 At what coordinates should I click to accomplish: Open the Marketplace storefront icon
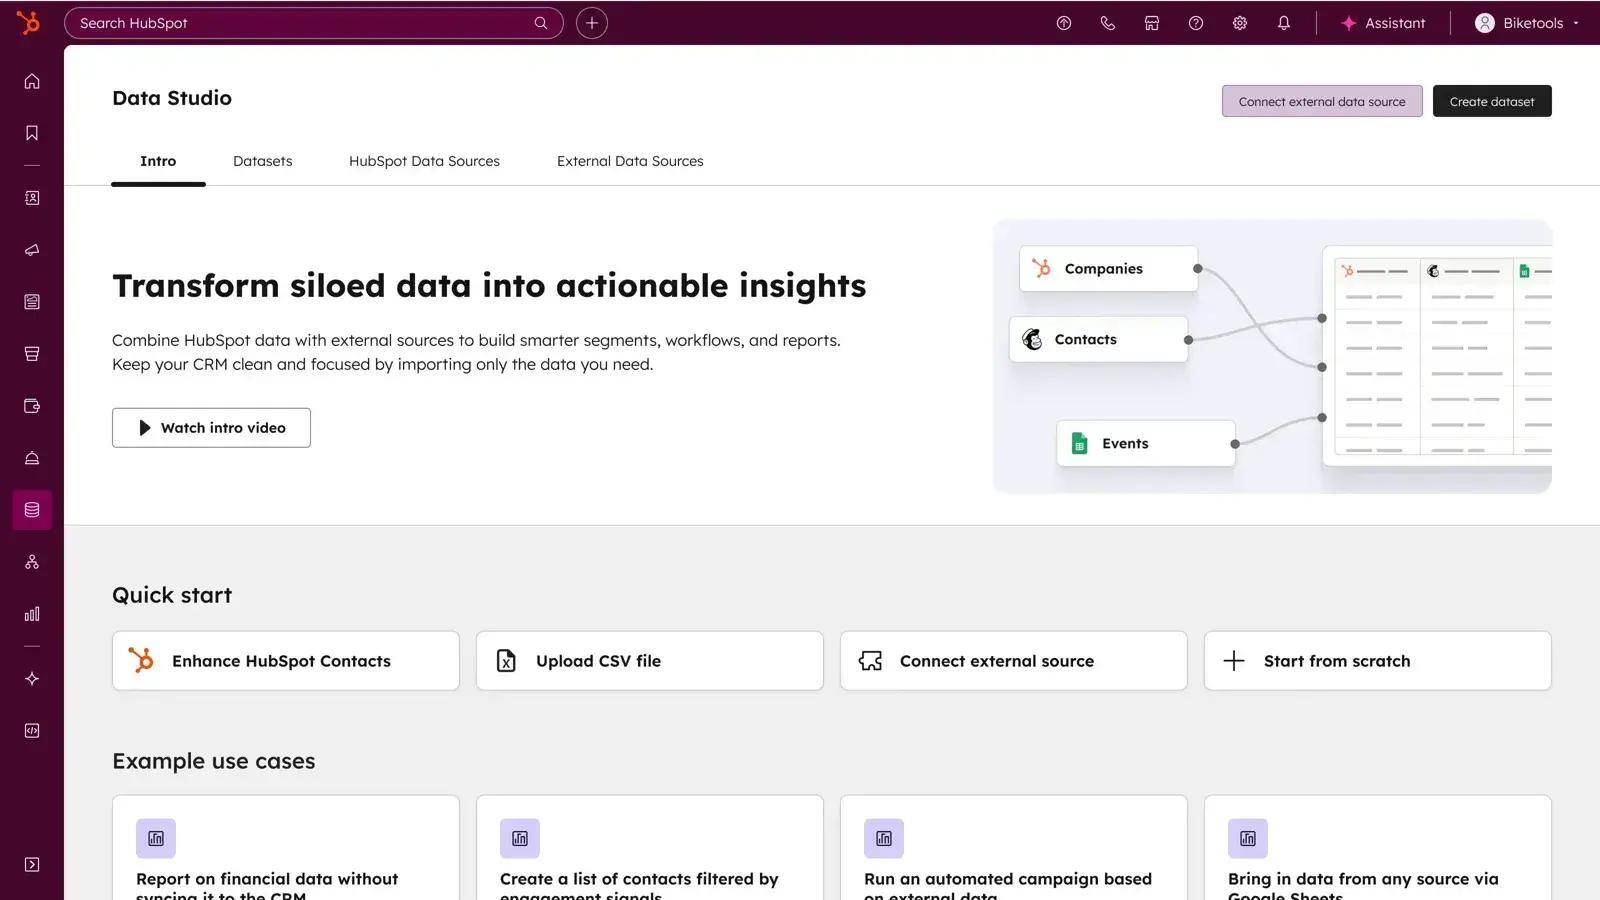click(x=1152, y=23)
